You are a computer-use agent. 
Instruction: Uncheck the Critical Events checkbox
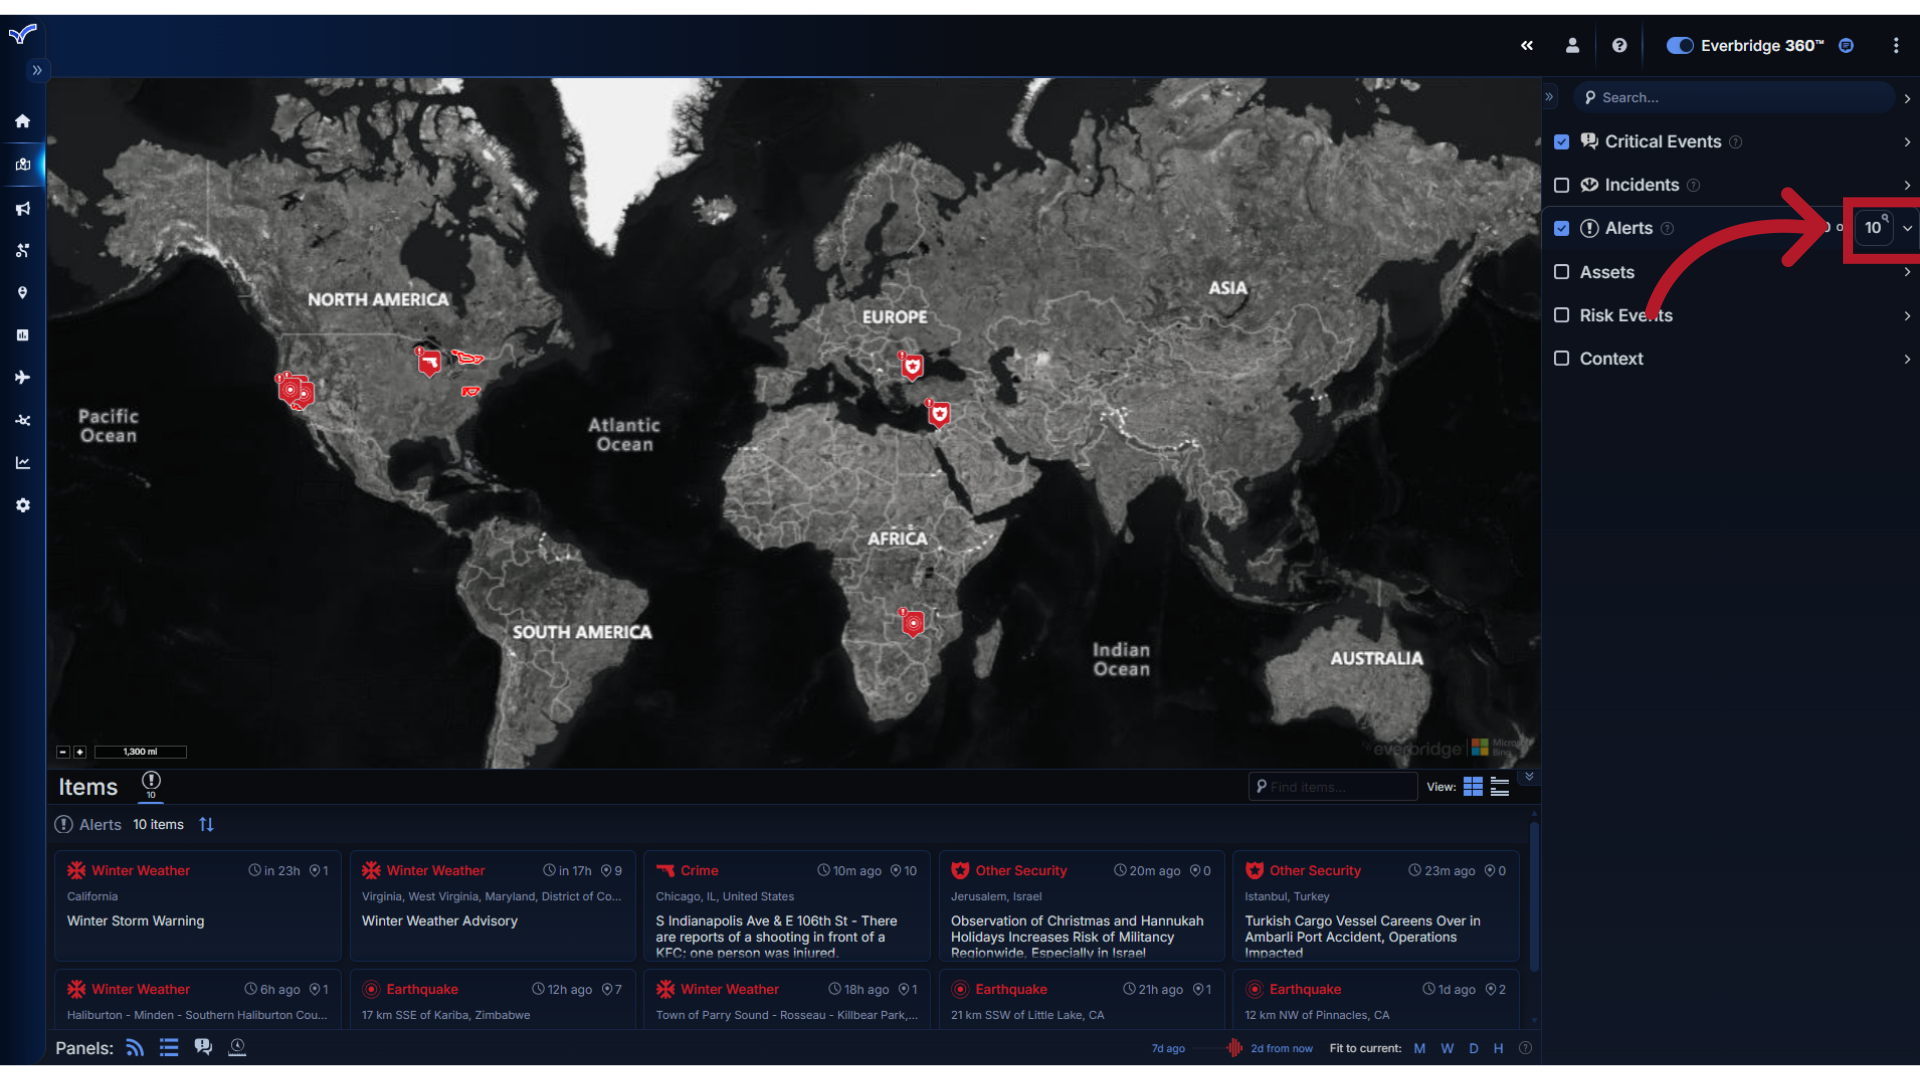pos(1562,142)
